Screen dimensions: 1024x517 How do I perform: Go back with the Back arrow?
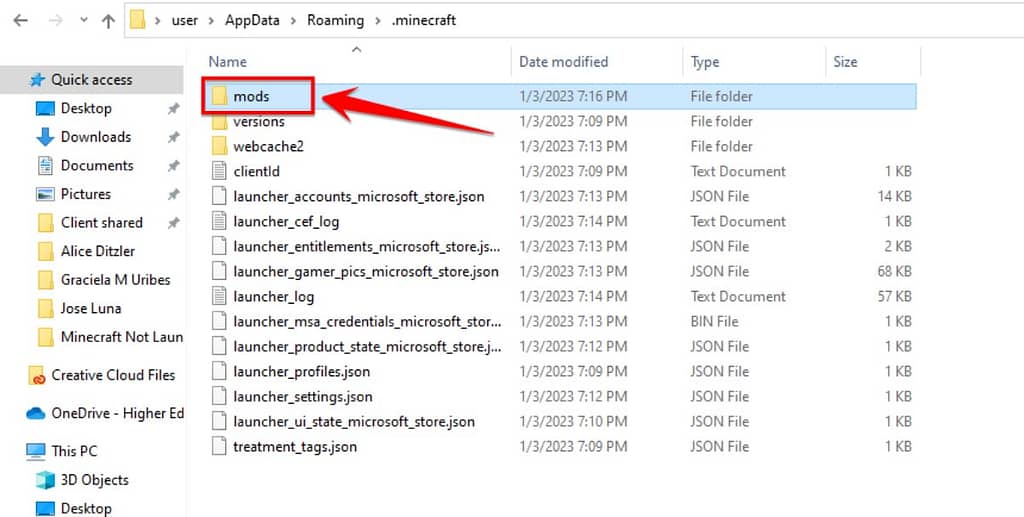click(x=21, y=20)
